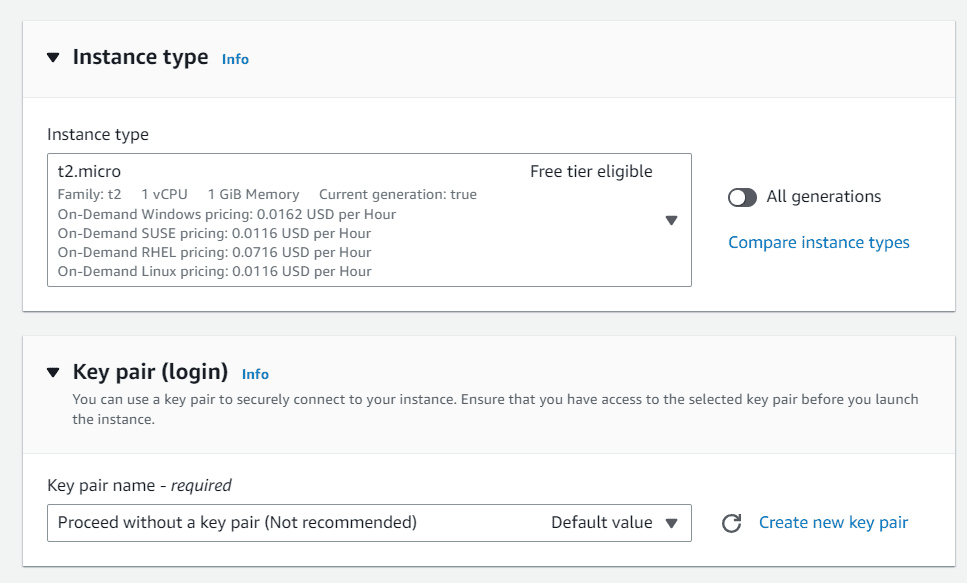The height and width of the screenshot is (583, 967).
Task: Collapse the Instance type section triangle
Action: click(x=53, y=57)
